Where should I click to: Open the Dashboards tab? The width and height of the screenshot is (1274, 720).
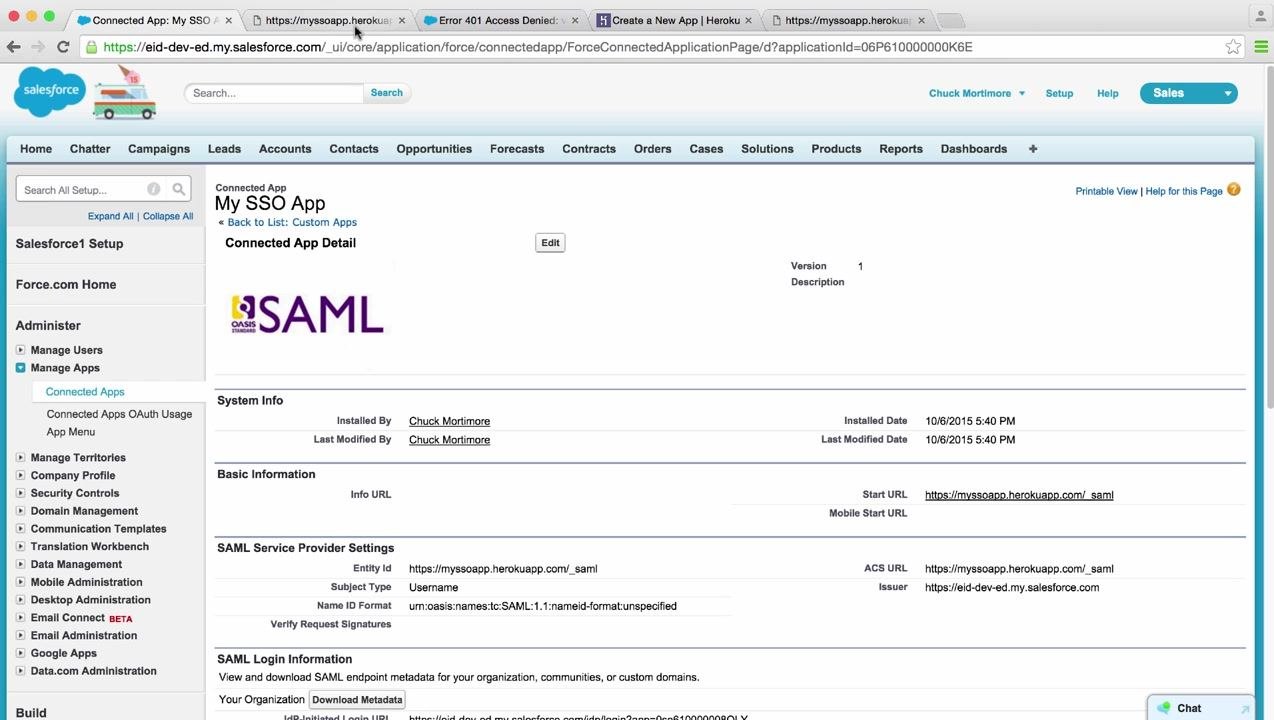click(x=974, y=149)
